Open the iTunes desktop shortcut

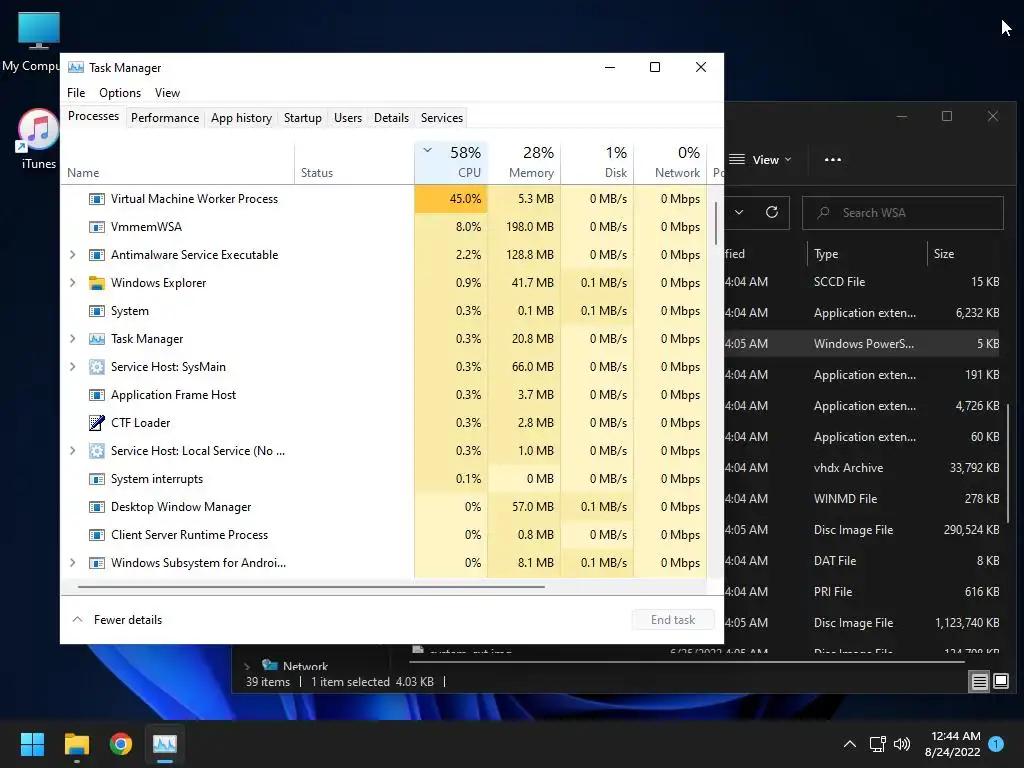[38, 139]
